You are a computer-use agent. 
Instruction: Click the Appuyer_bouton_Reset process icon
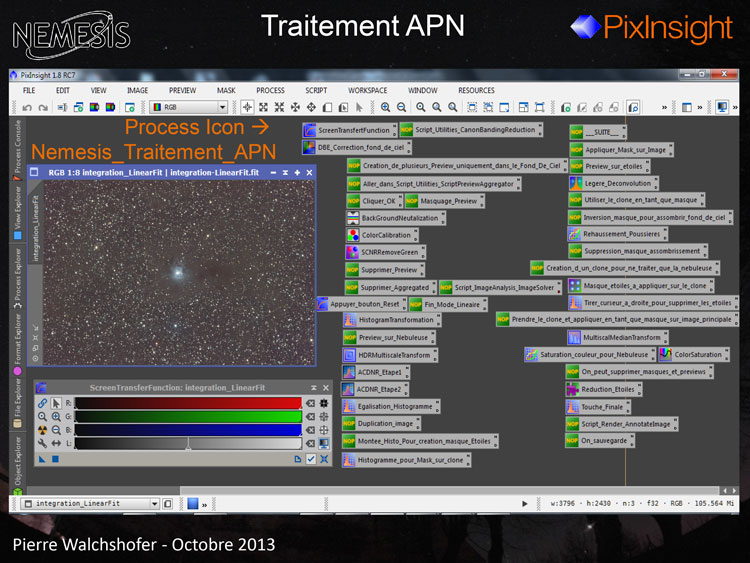[x=361, y=304]
